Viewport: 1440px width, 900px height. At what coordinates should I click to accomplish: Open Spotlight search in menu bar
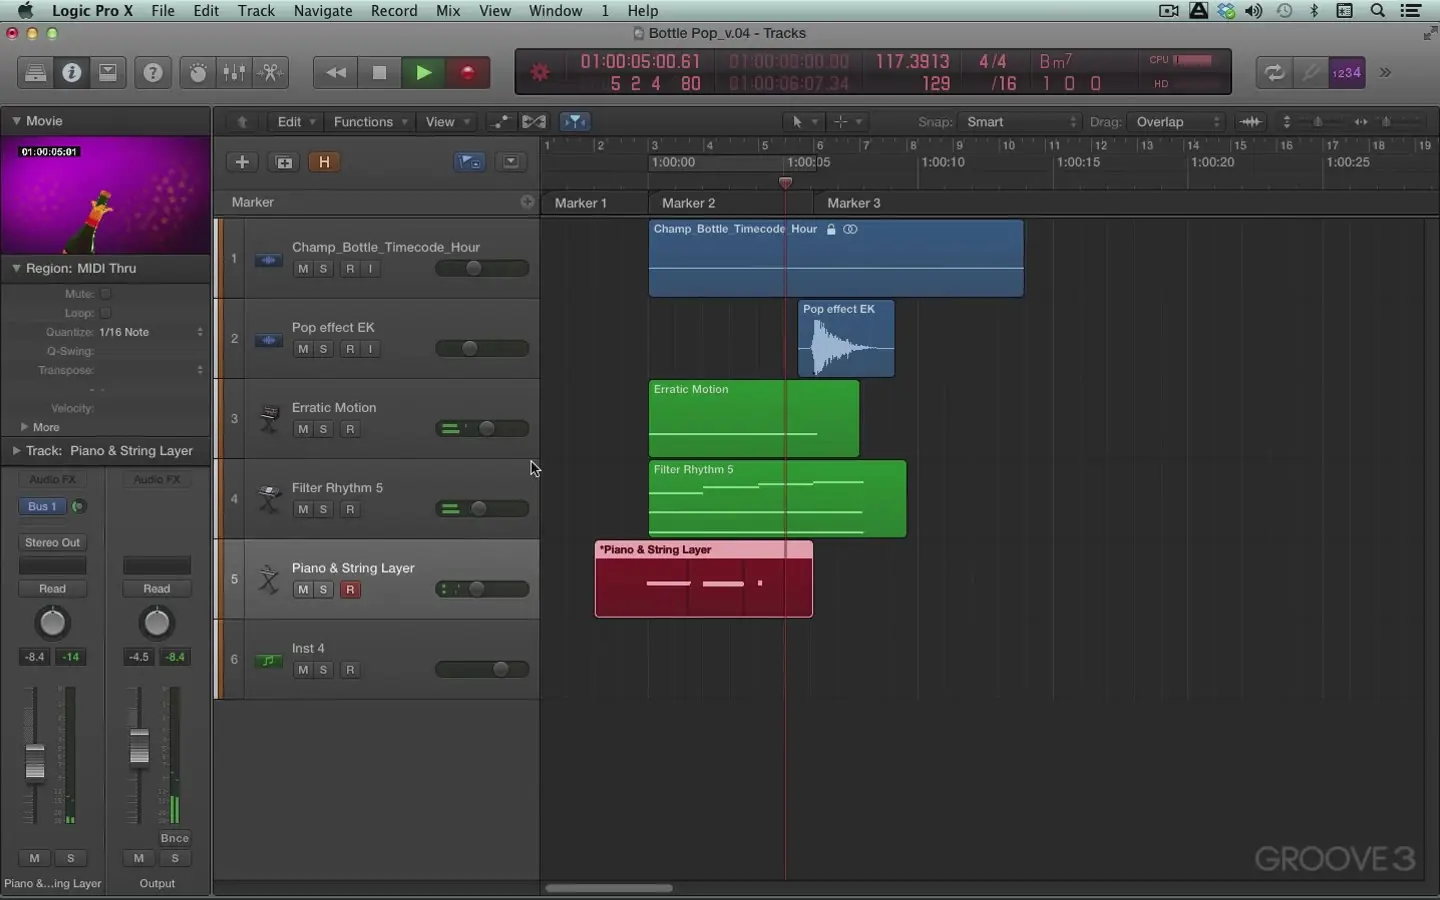point(1378,11)
